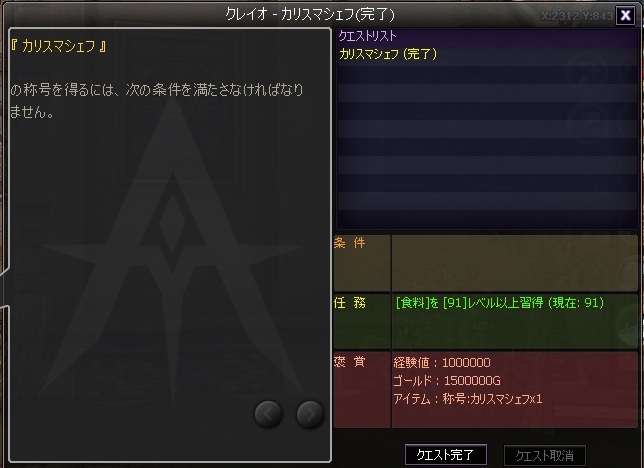Click the ゴールド : 1500000G reward line
The width and height of the screenshot is (644, 468).
pyautogui.click(x=447, y=381)
